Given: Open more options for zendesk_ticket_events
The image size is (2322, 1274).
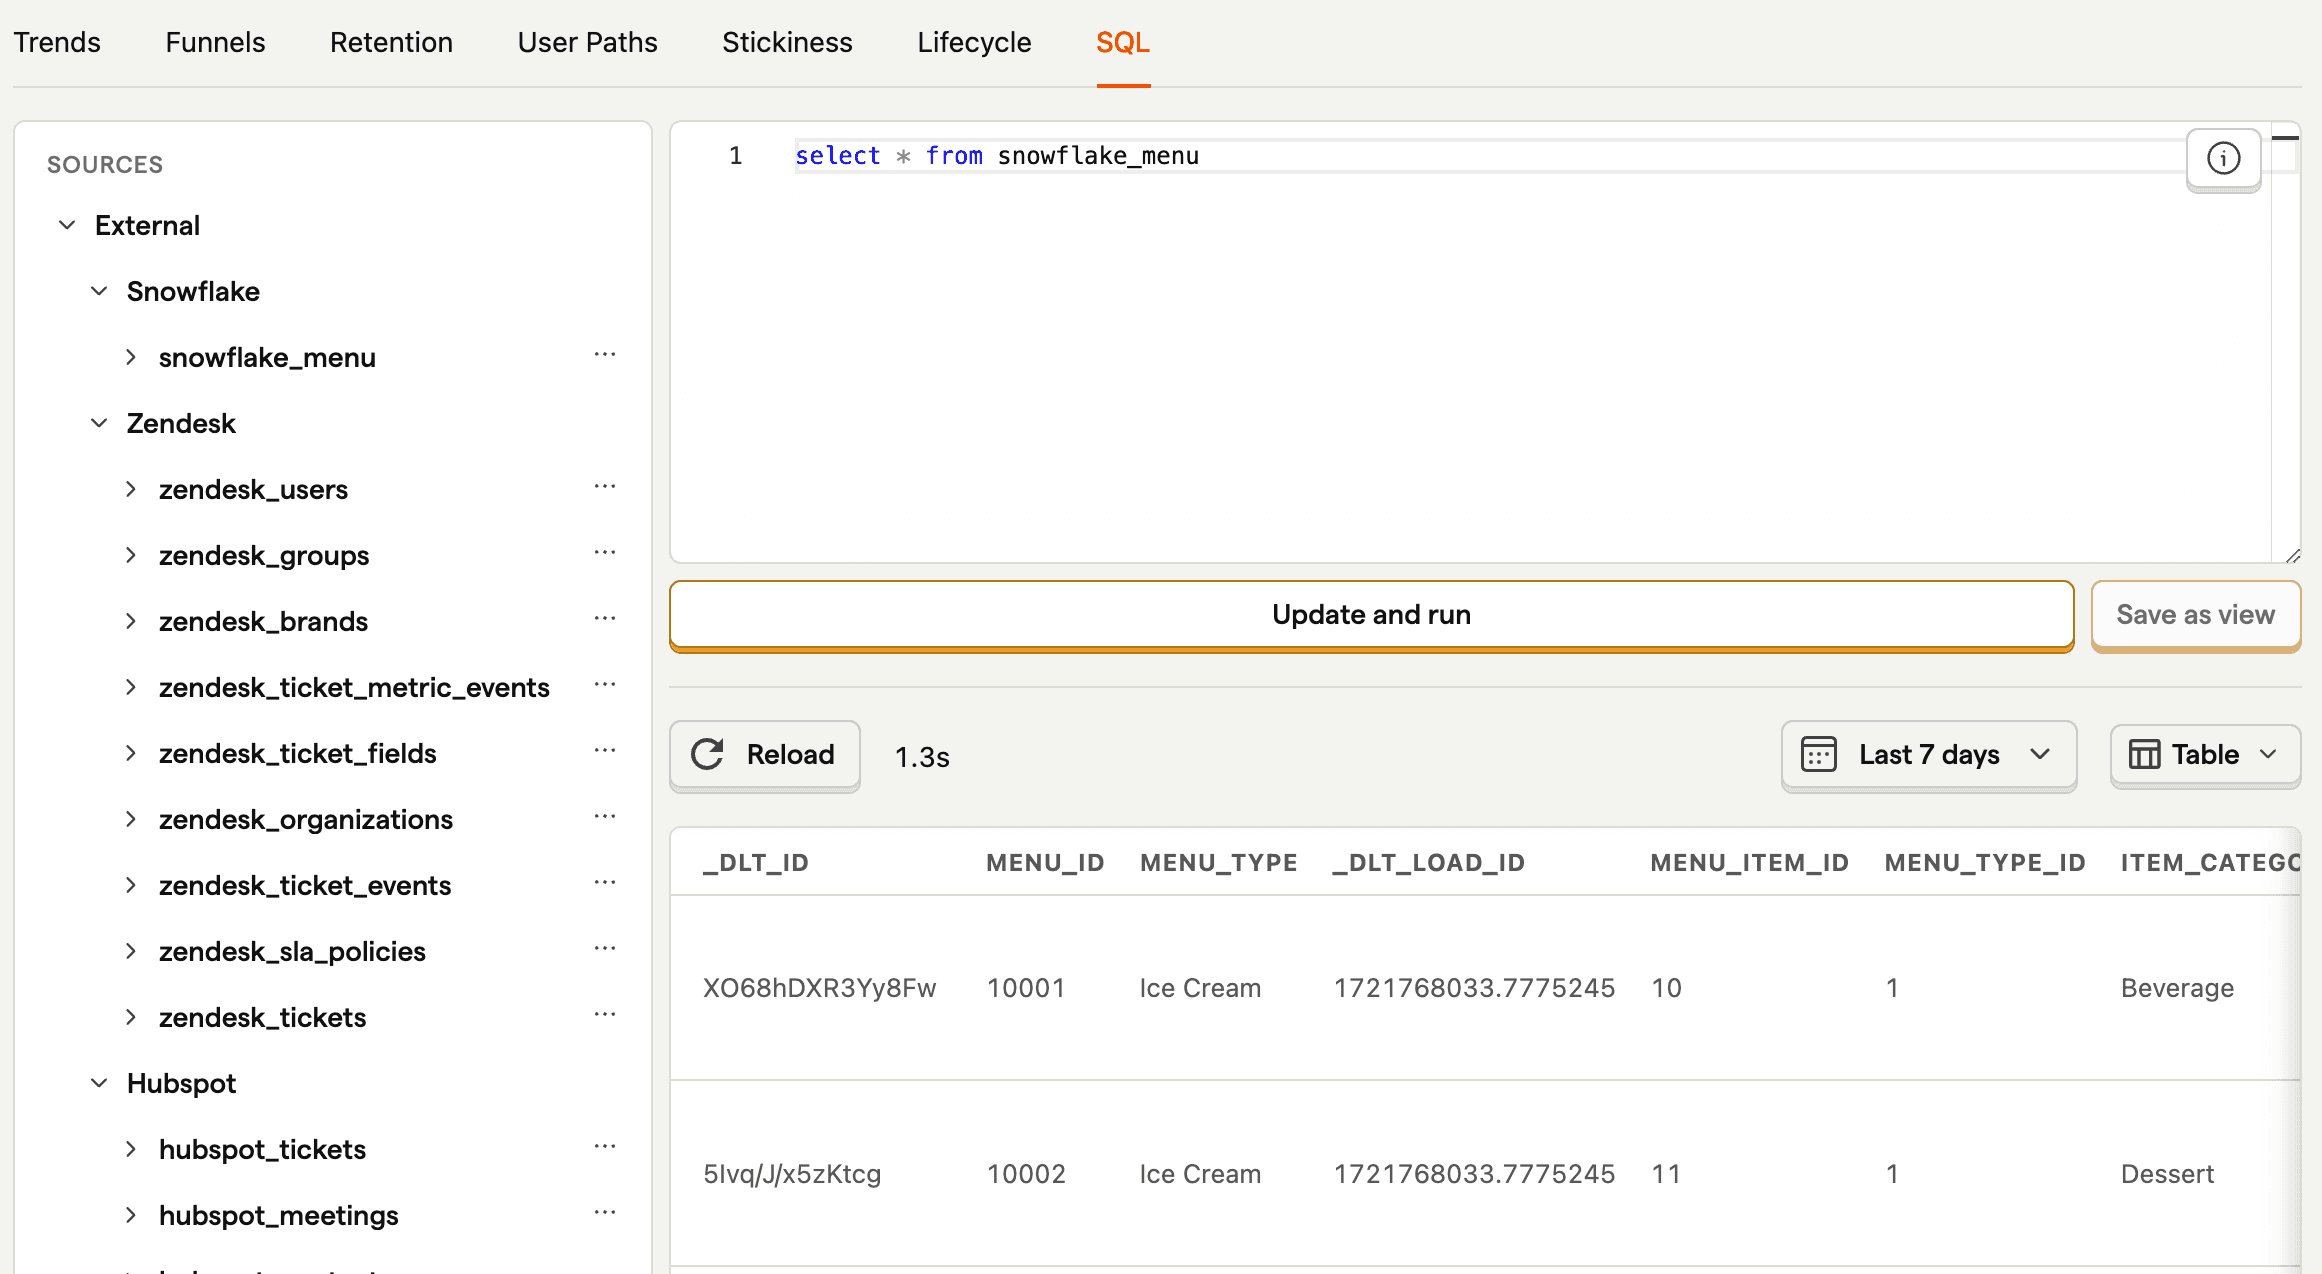Looking at the screenshot, I should 605,883.
